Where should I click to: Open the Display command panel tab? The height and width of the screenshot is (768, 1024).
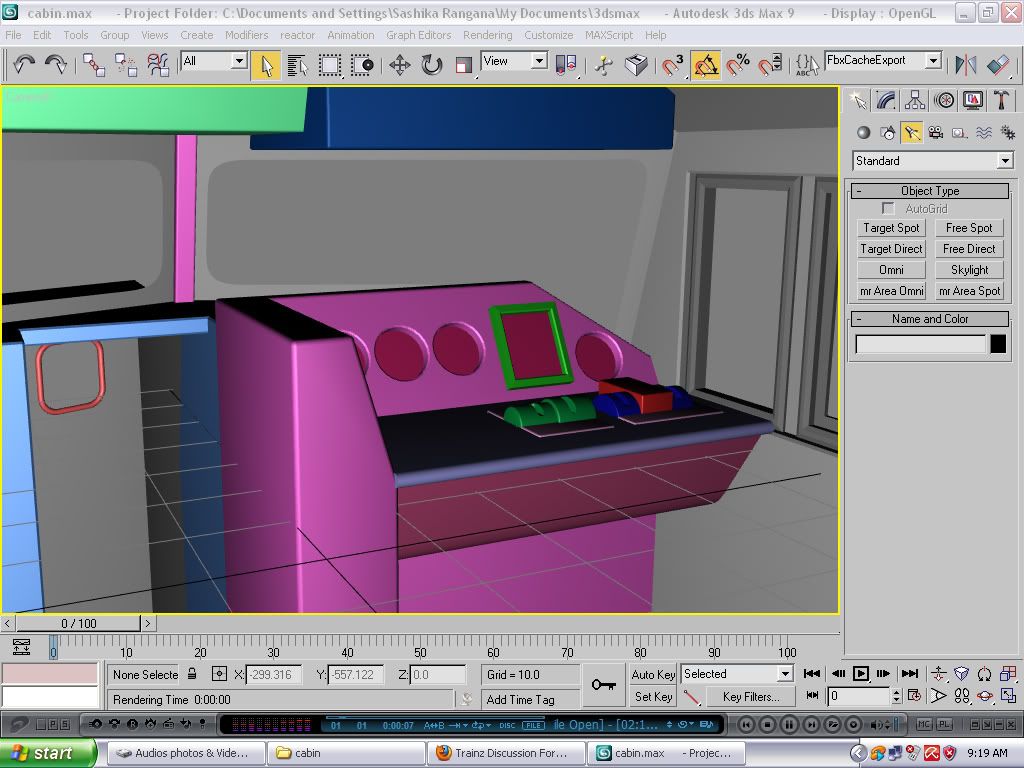tap(973, 100)
